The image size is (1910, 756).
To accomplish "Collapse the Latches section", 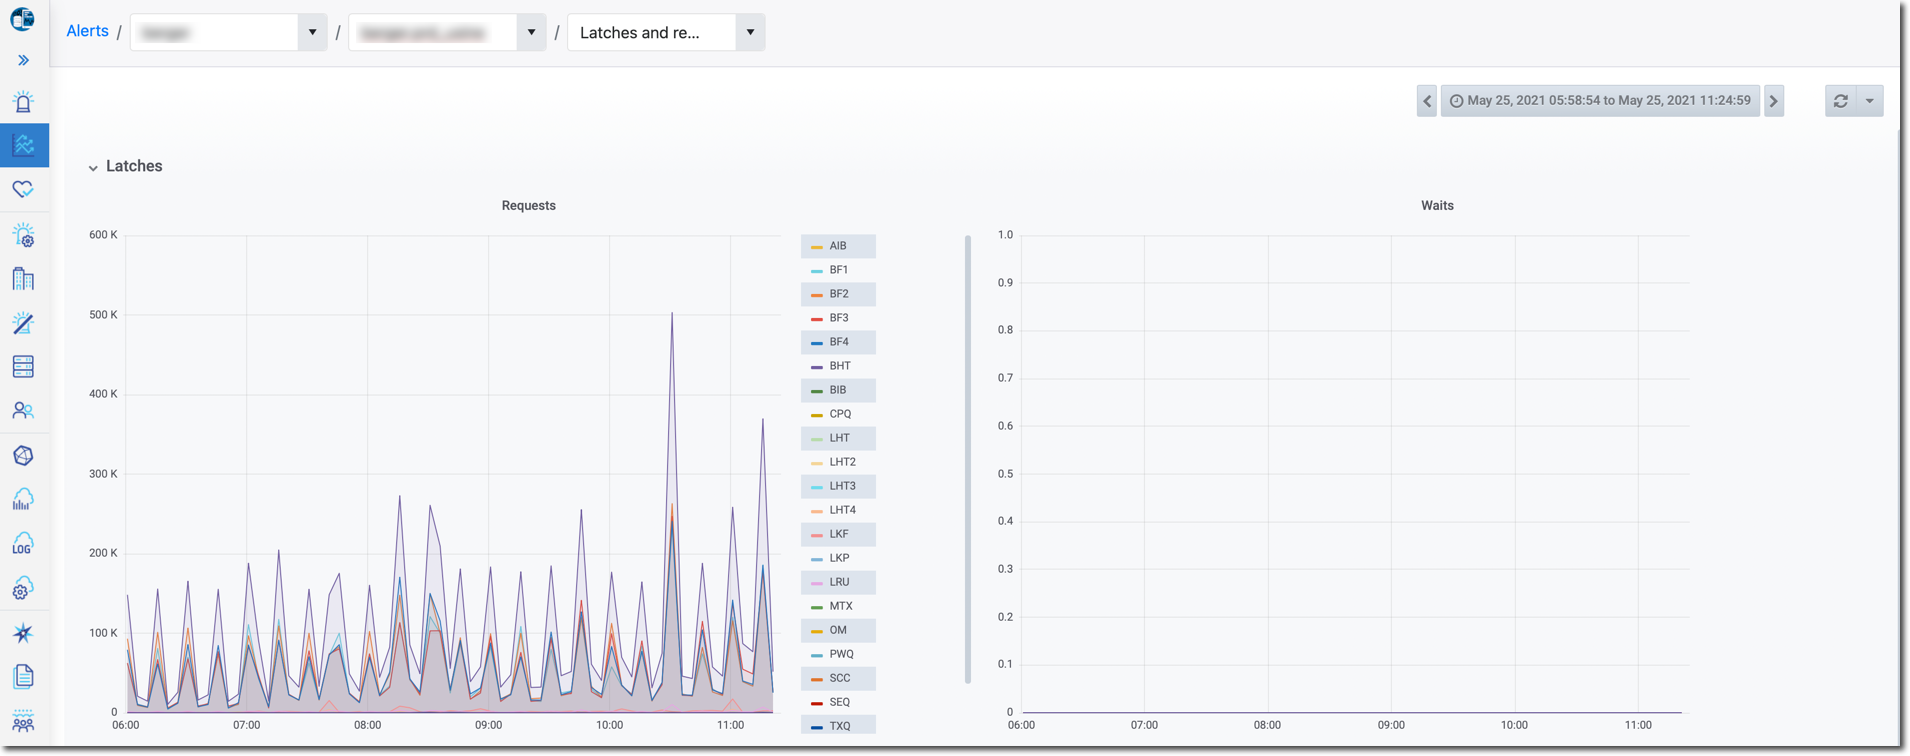I will coord(93,167).
